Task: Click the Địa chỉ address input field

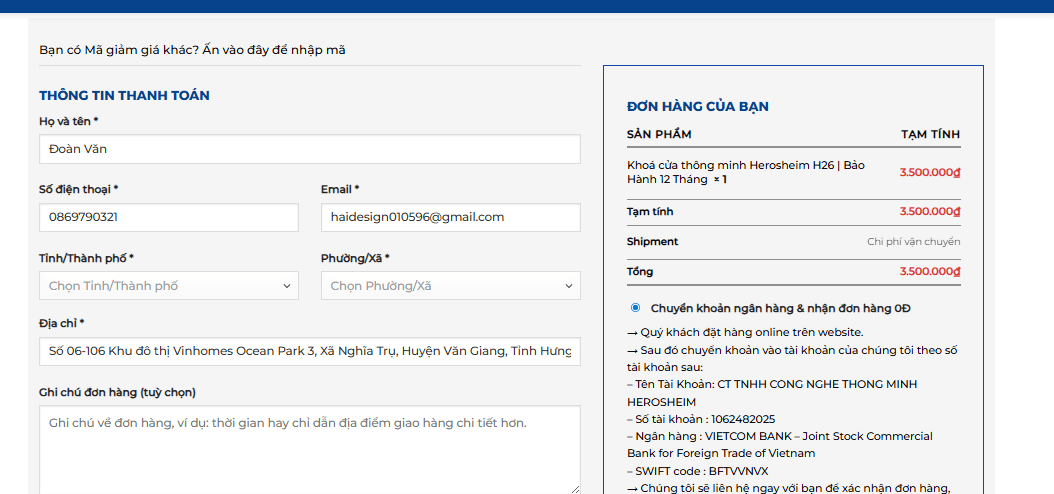Action: point(310,351)
